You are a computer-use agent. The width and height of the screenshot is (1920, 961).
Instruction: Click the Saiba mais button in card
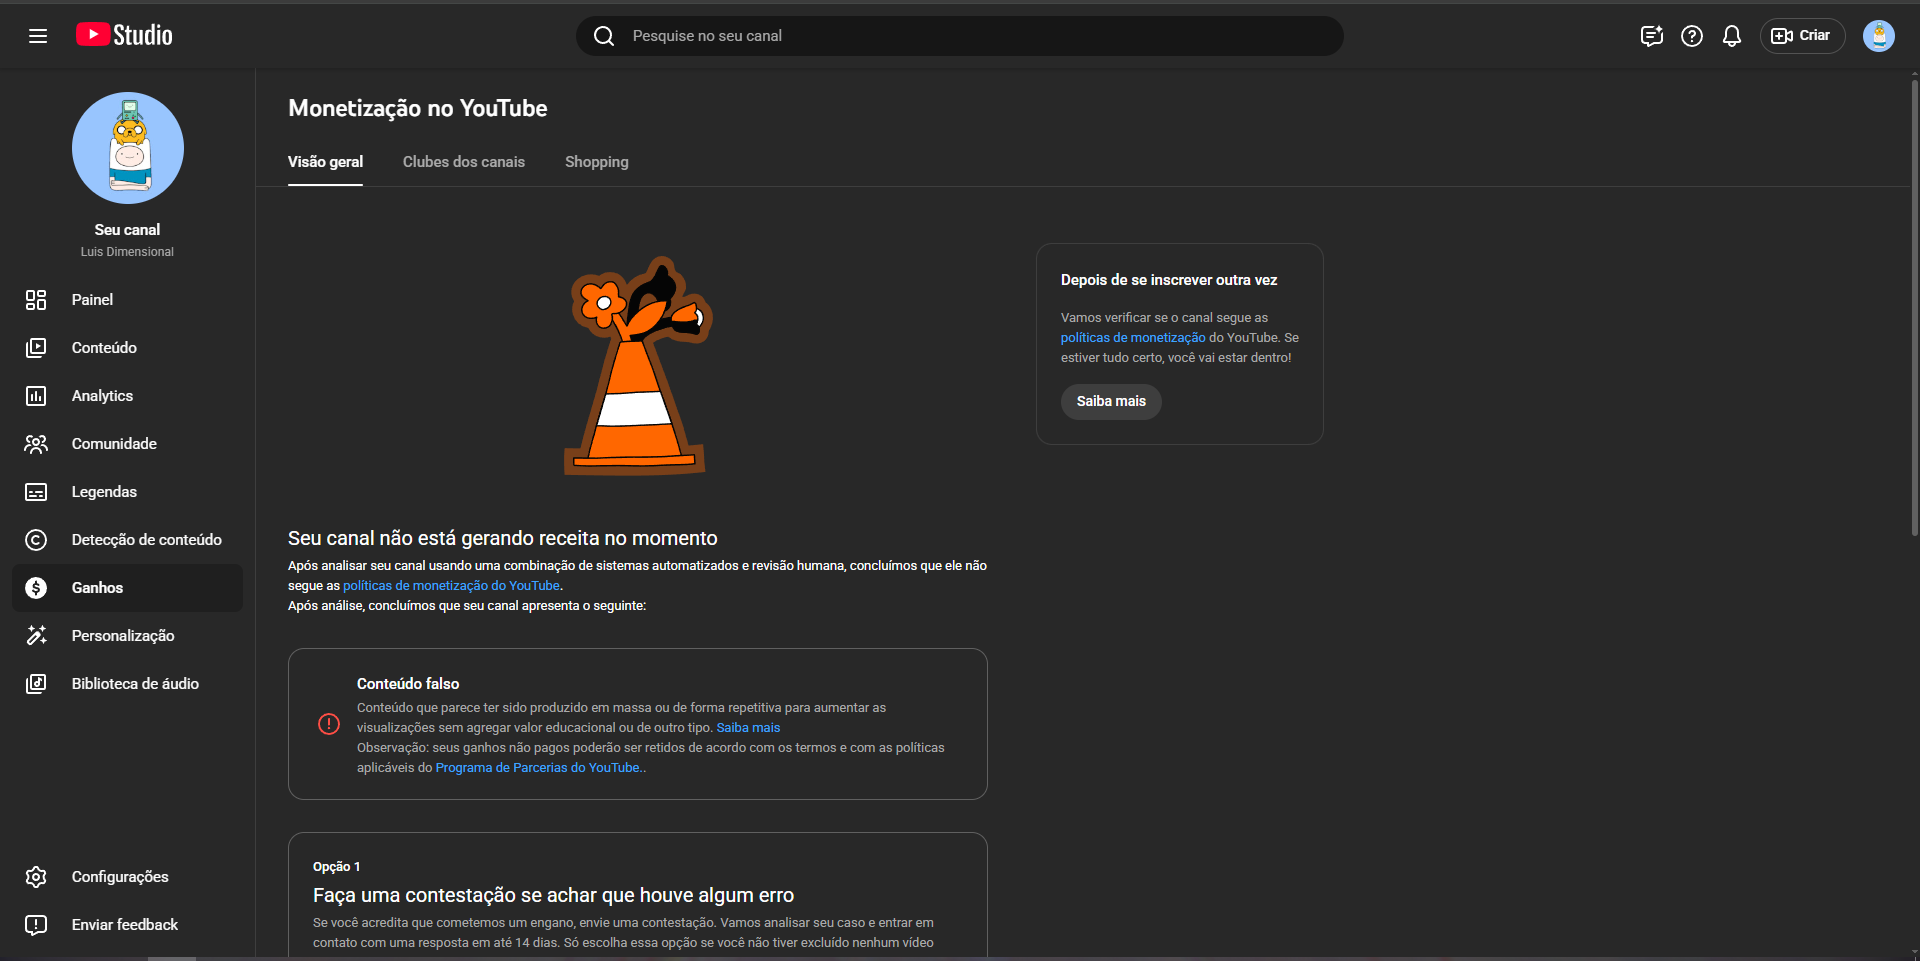tap(1110, 402)
